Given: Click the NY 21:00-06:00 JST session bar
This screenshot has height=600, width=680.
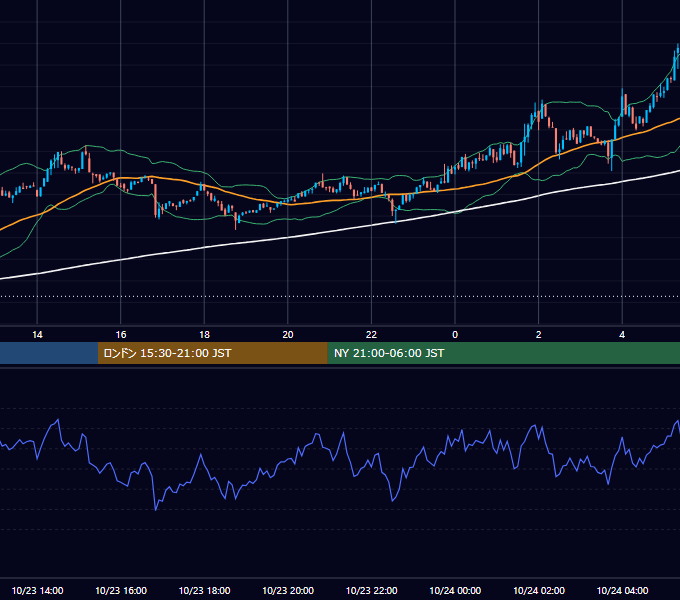Looking at the screenshot, I should 503,353.
